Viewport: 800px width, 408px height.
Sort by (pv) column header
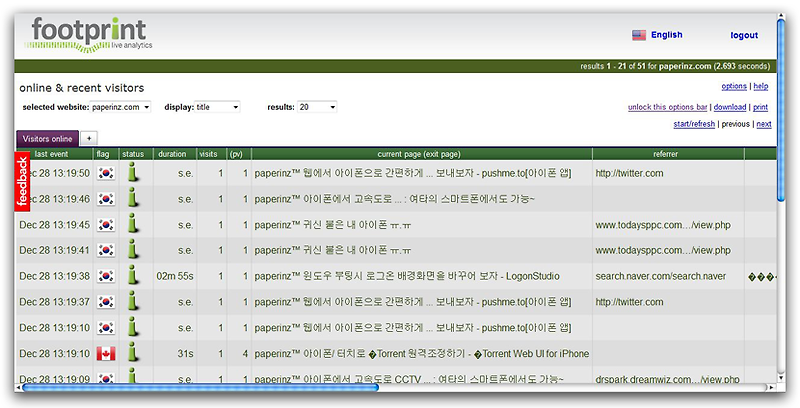tap(236, 154)
